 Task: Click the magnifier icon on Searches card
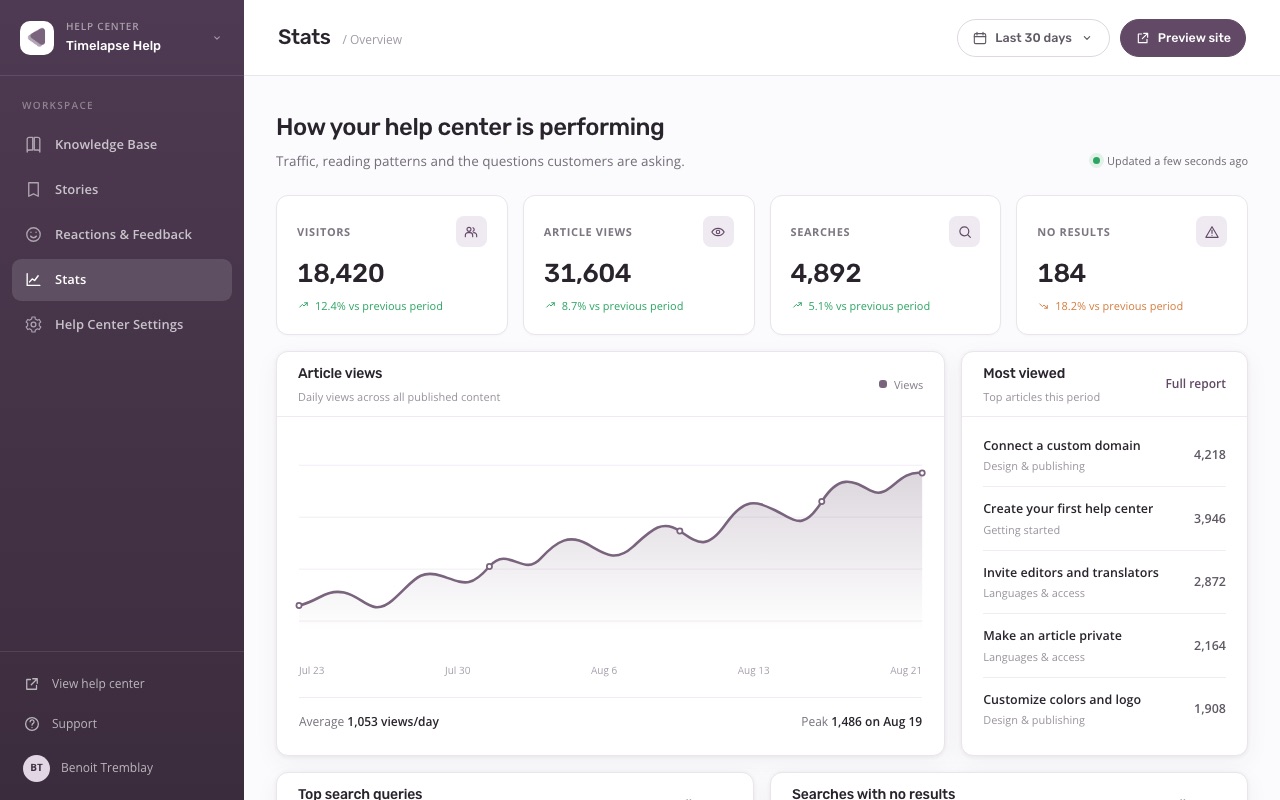pos(964,232)
